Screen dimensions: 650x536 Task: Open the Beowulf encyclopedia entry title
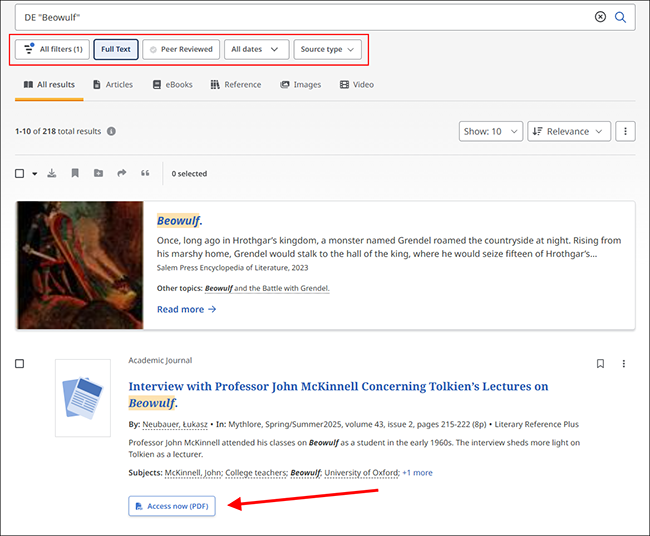tap(179, 221)
